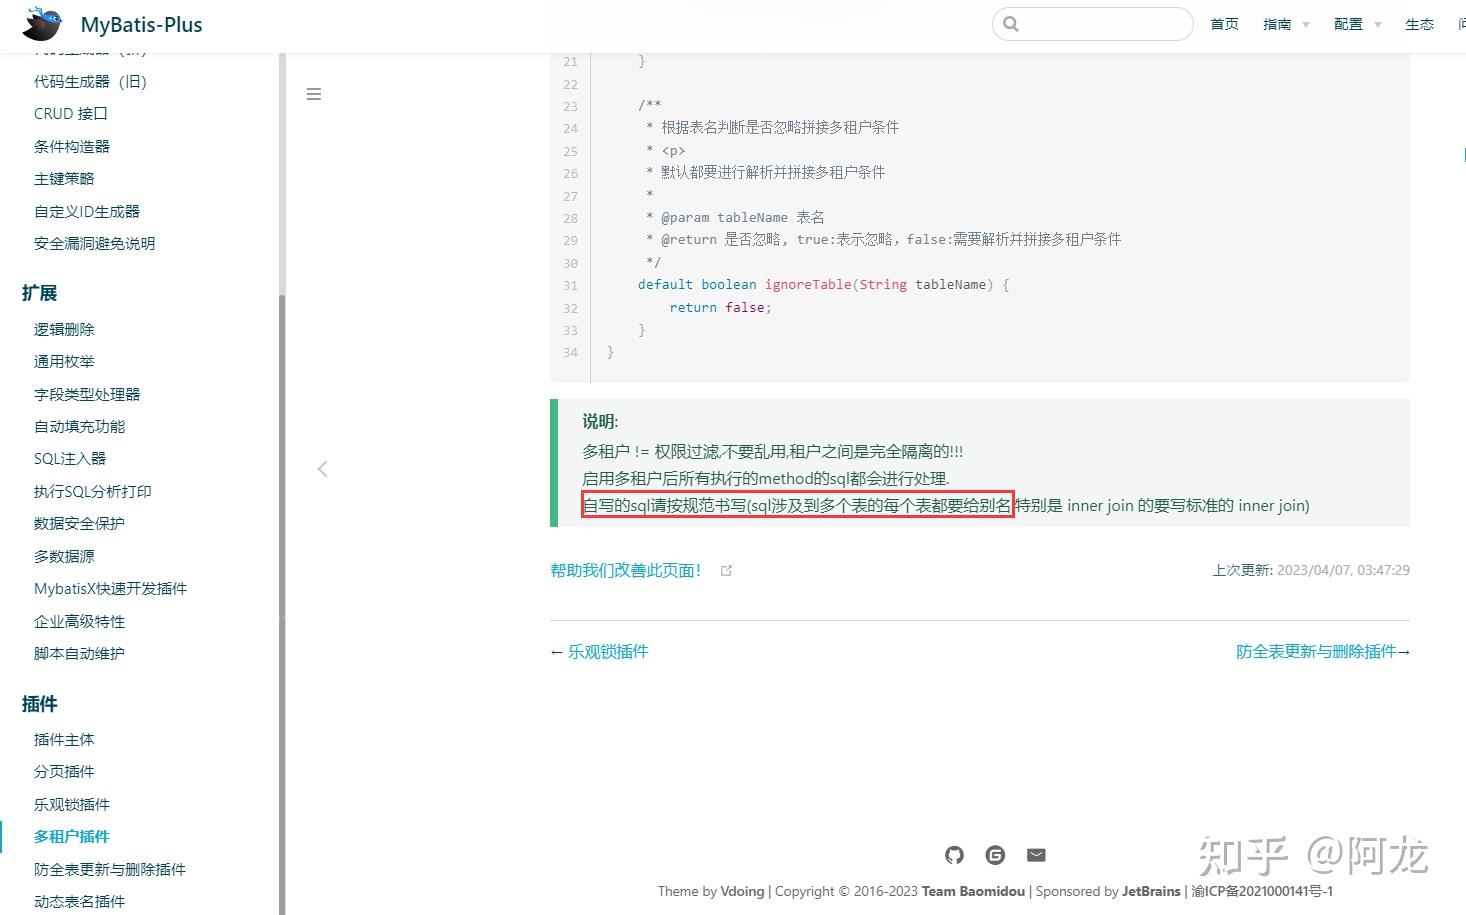This screenshot has height=915, width=1466.
Task: Expand the 配置 dropdown in navbar
Action: pos(1357,24)
